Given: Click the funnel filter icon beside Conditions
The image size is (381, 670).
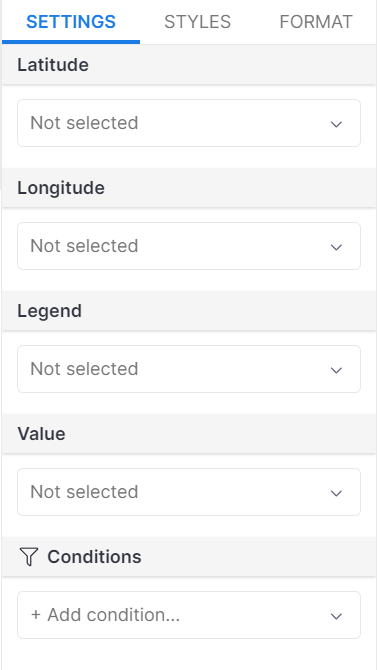Looking at the screenshot, I should tap(29, 557).
